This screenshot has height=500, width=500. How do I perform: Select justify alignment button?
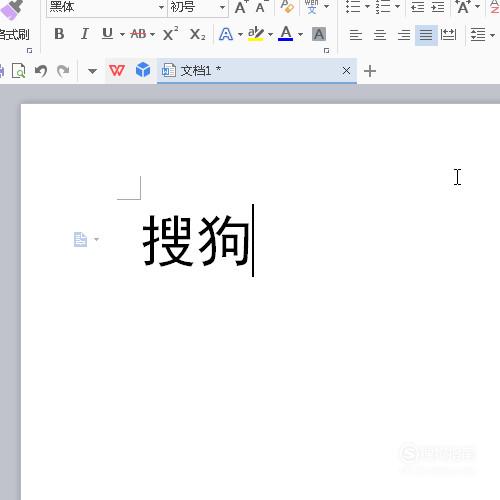tap(426, 35)
